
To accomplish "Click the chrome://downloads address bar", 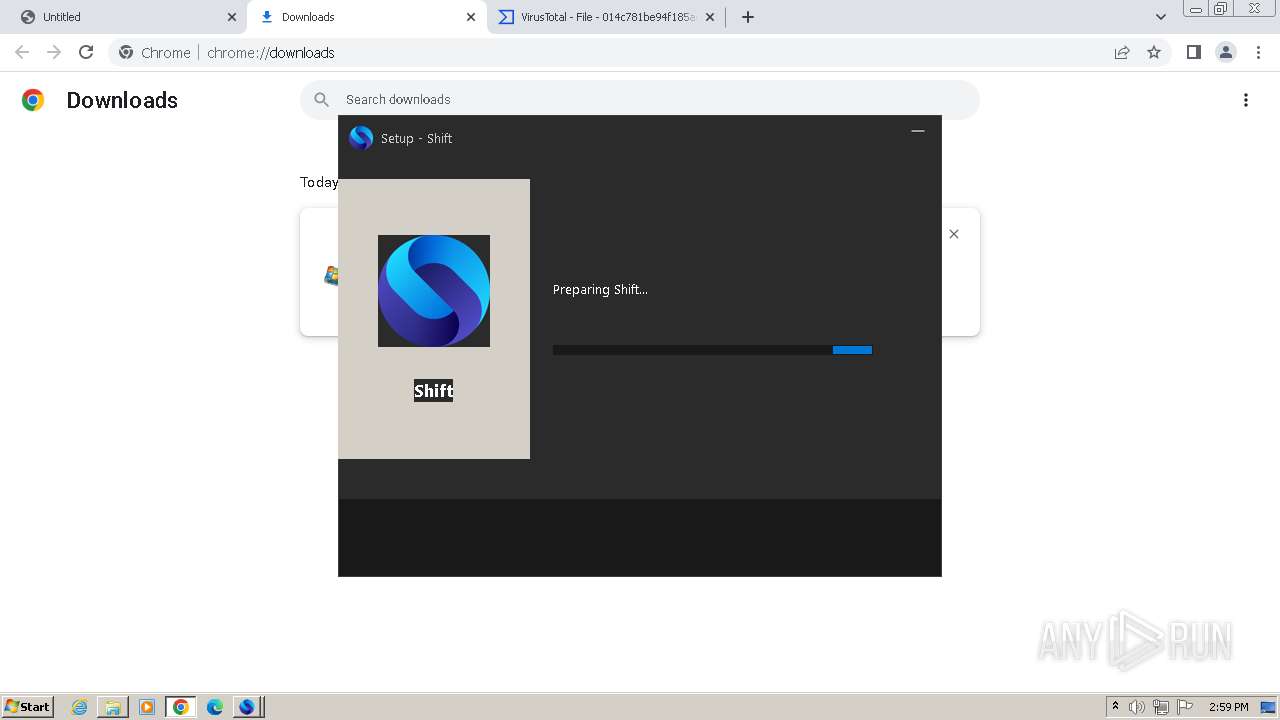I will click(640, 52).
